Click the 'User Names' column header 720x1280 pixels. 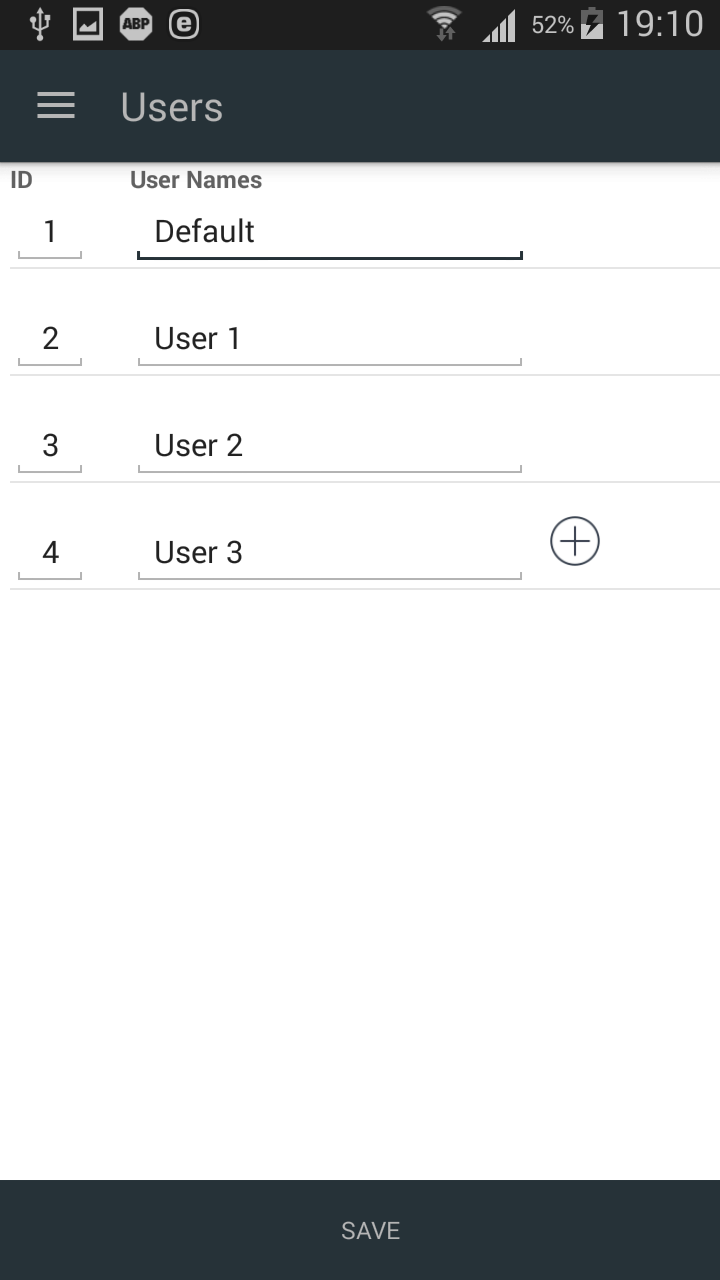[x=194, y=180]
